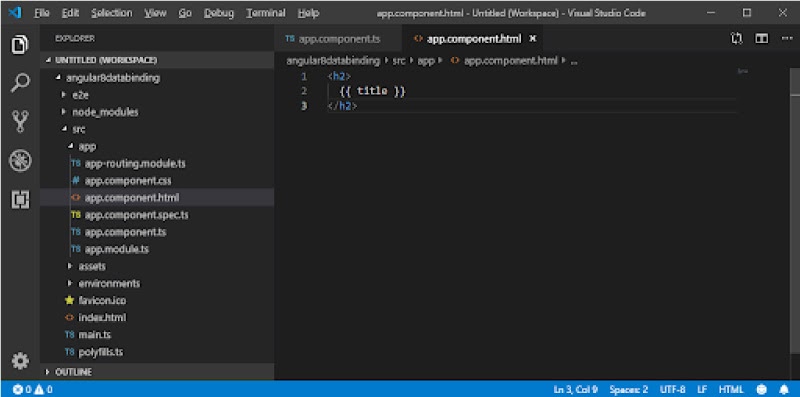Viewport: 800px width, 397px height.
Task: Open the Debug menu
Action: [219, 13]
